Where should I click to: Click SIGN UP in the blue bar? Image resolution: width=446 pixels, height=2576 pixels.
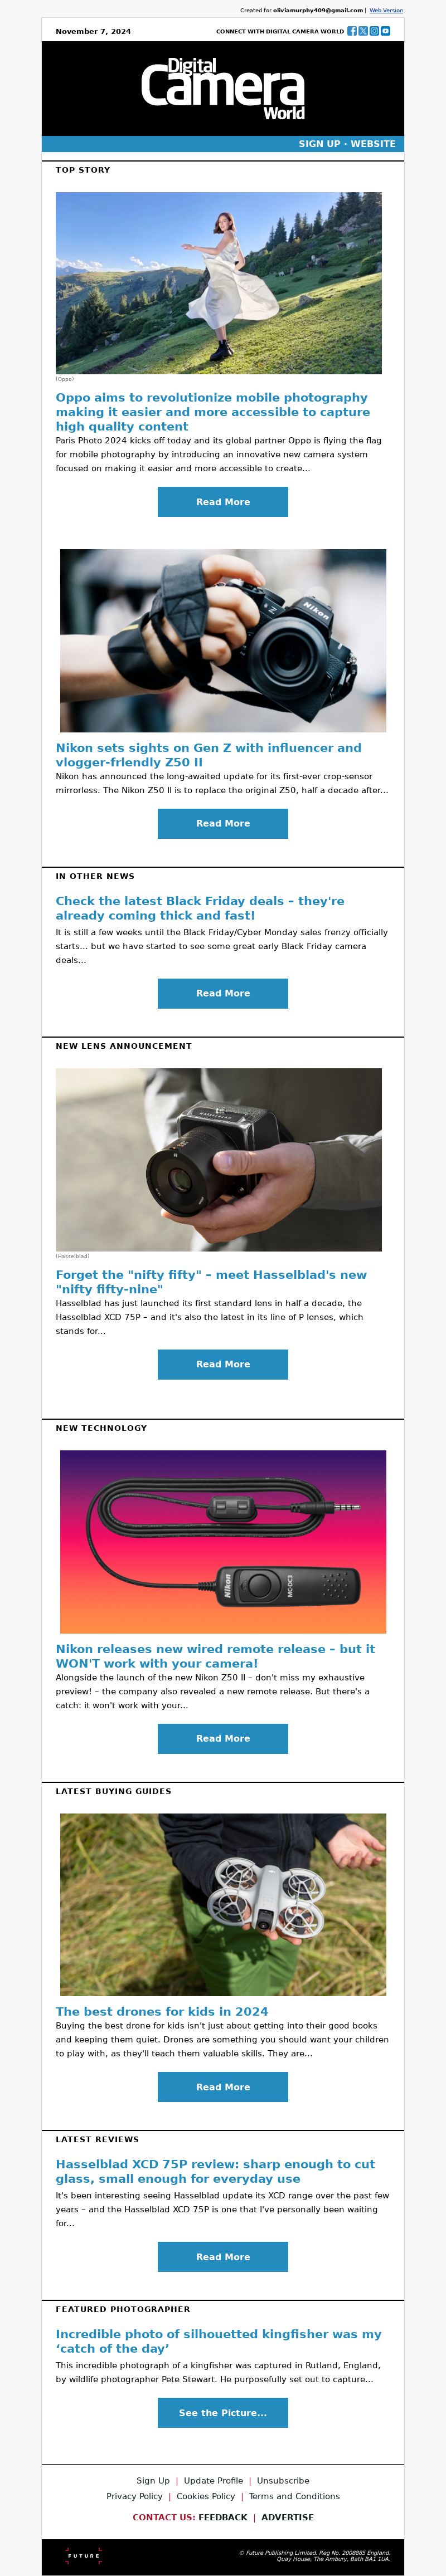[319, 144]
